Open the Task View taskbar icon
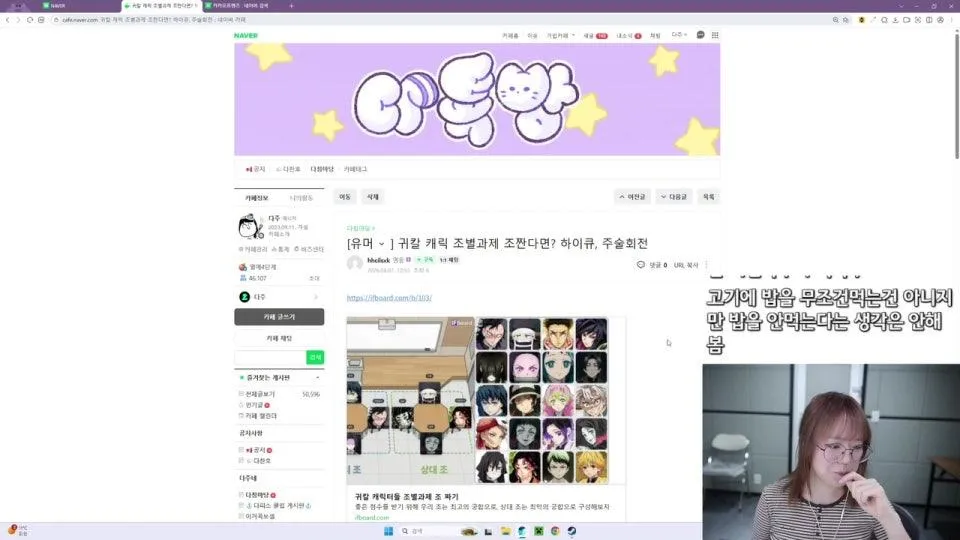 pos(488,531)
